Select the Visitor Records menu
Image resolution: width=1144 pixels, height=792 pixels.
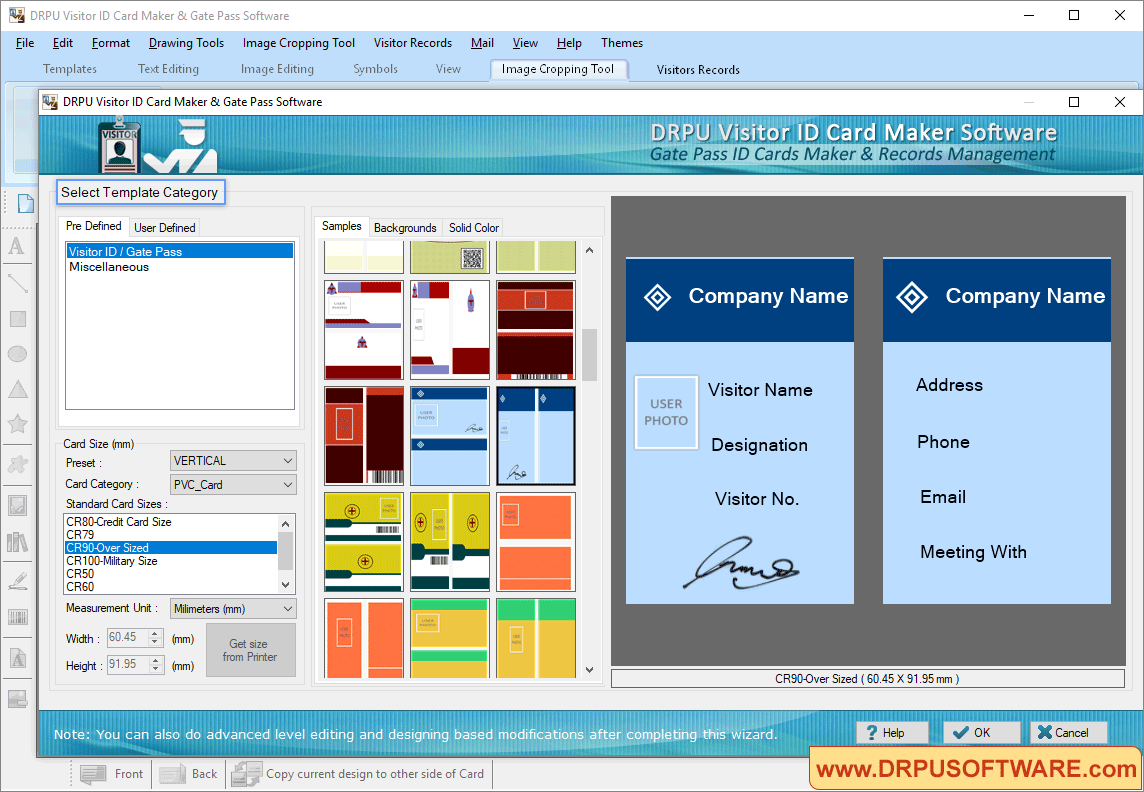click(412, 43)
